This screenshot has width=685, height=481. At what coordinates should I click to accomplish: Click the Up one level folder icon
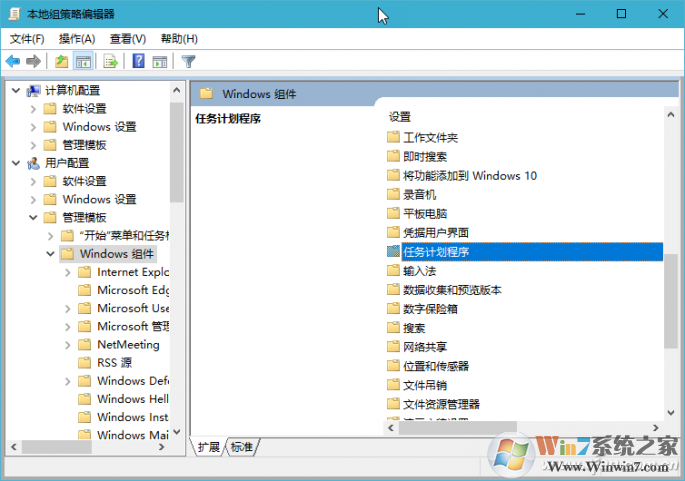pyautogui.click(x=62, y=61)
